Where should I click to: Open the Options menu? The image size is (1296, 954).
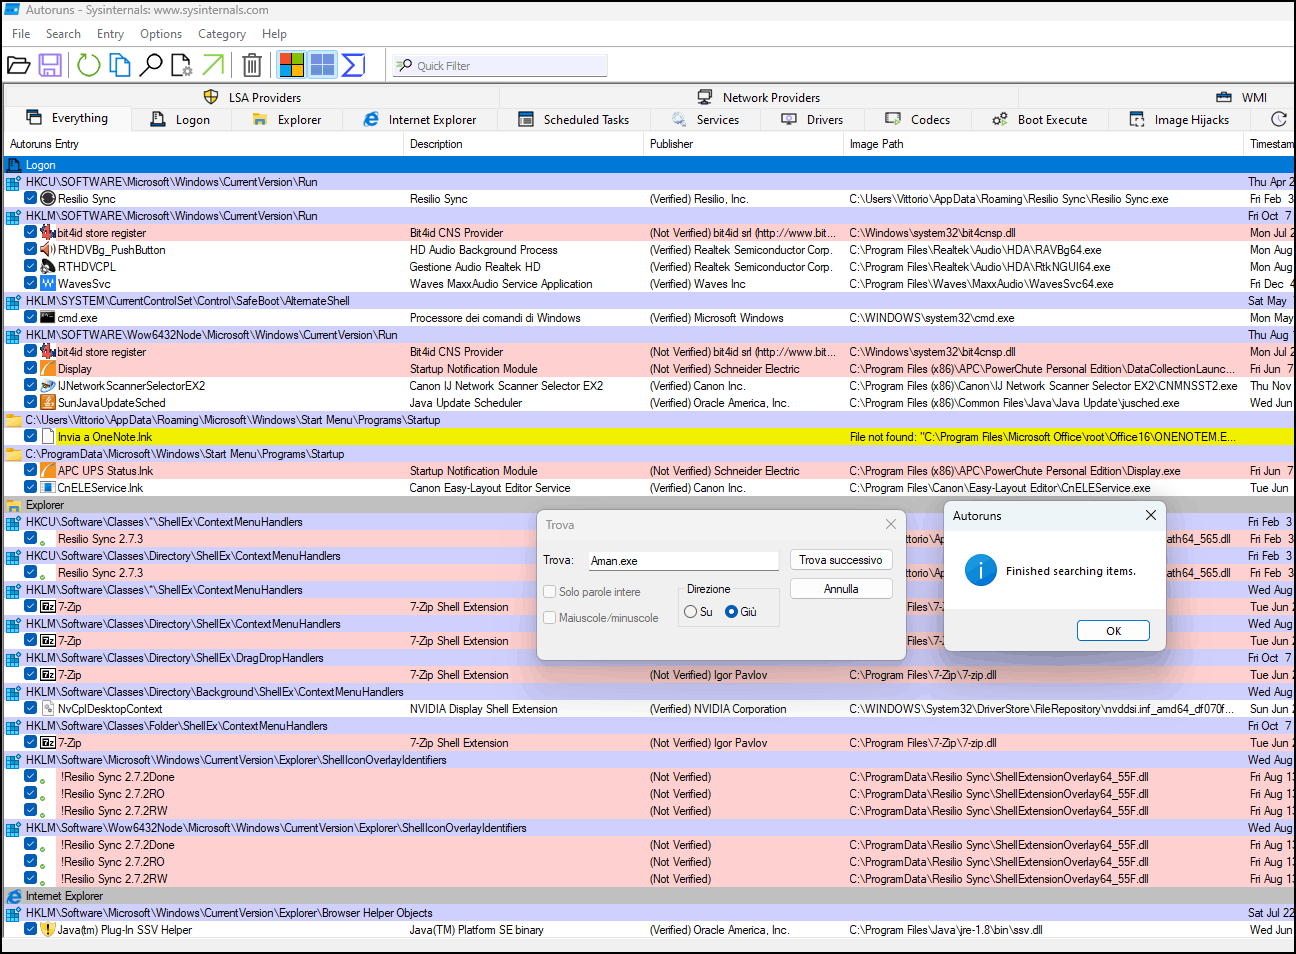coord(160,34)
